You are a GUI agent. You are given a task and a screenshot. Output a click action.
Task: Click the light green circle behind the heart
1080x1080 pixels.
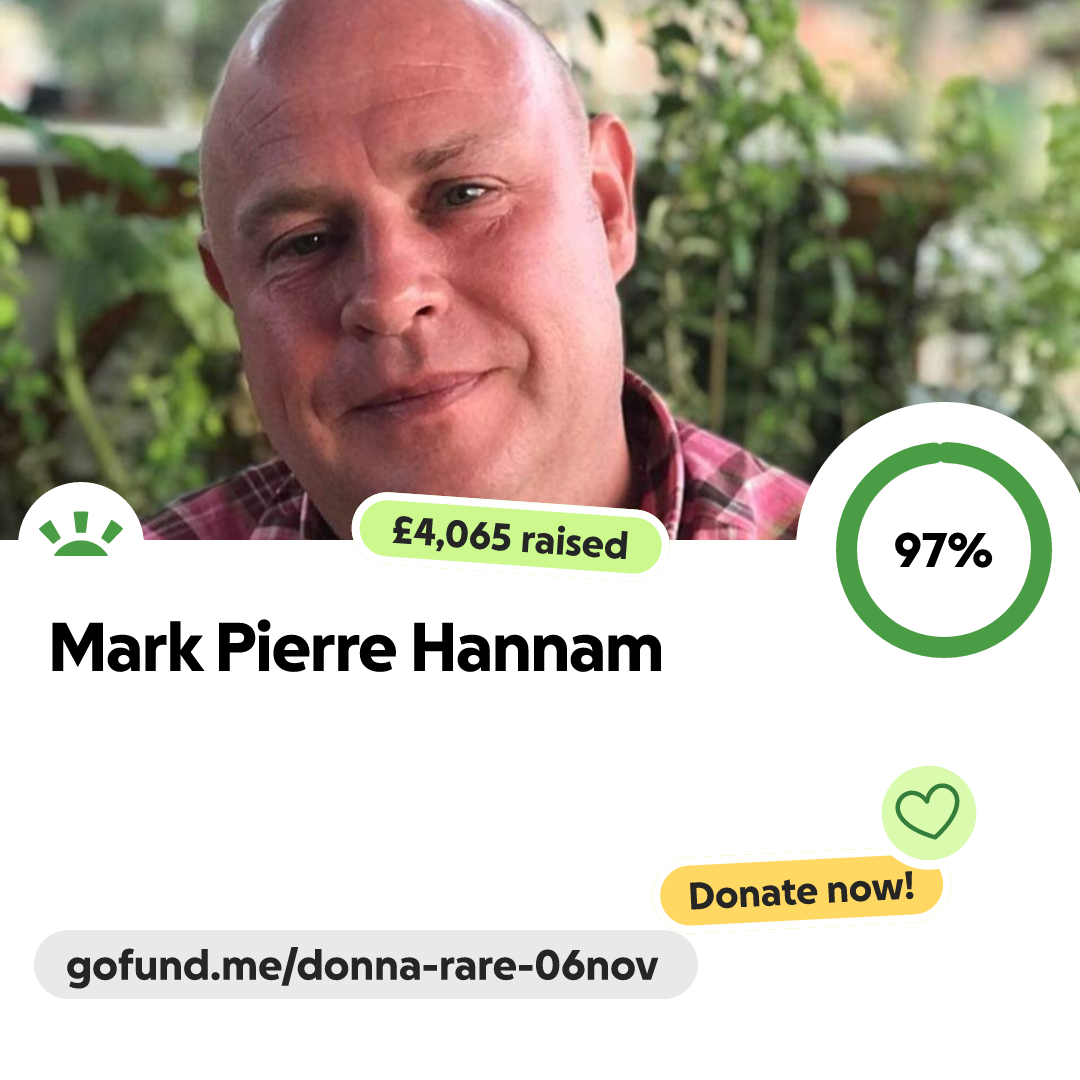click(928, 813)
